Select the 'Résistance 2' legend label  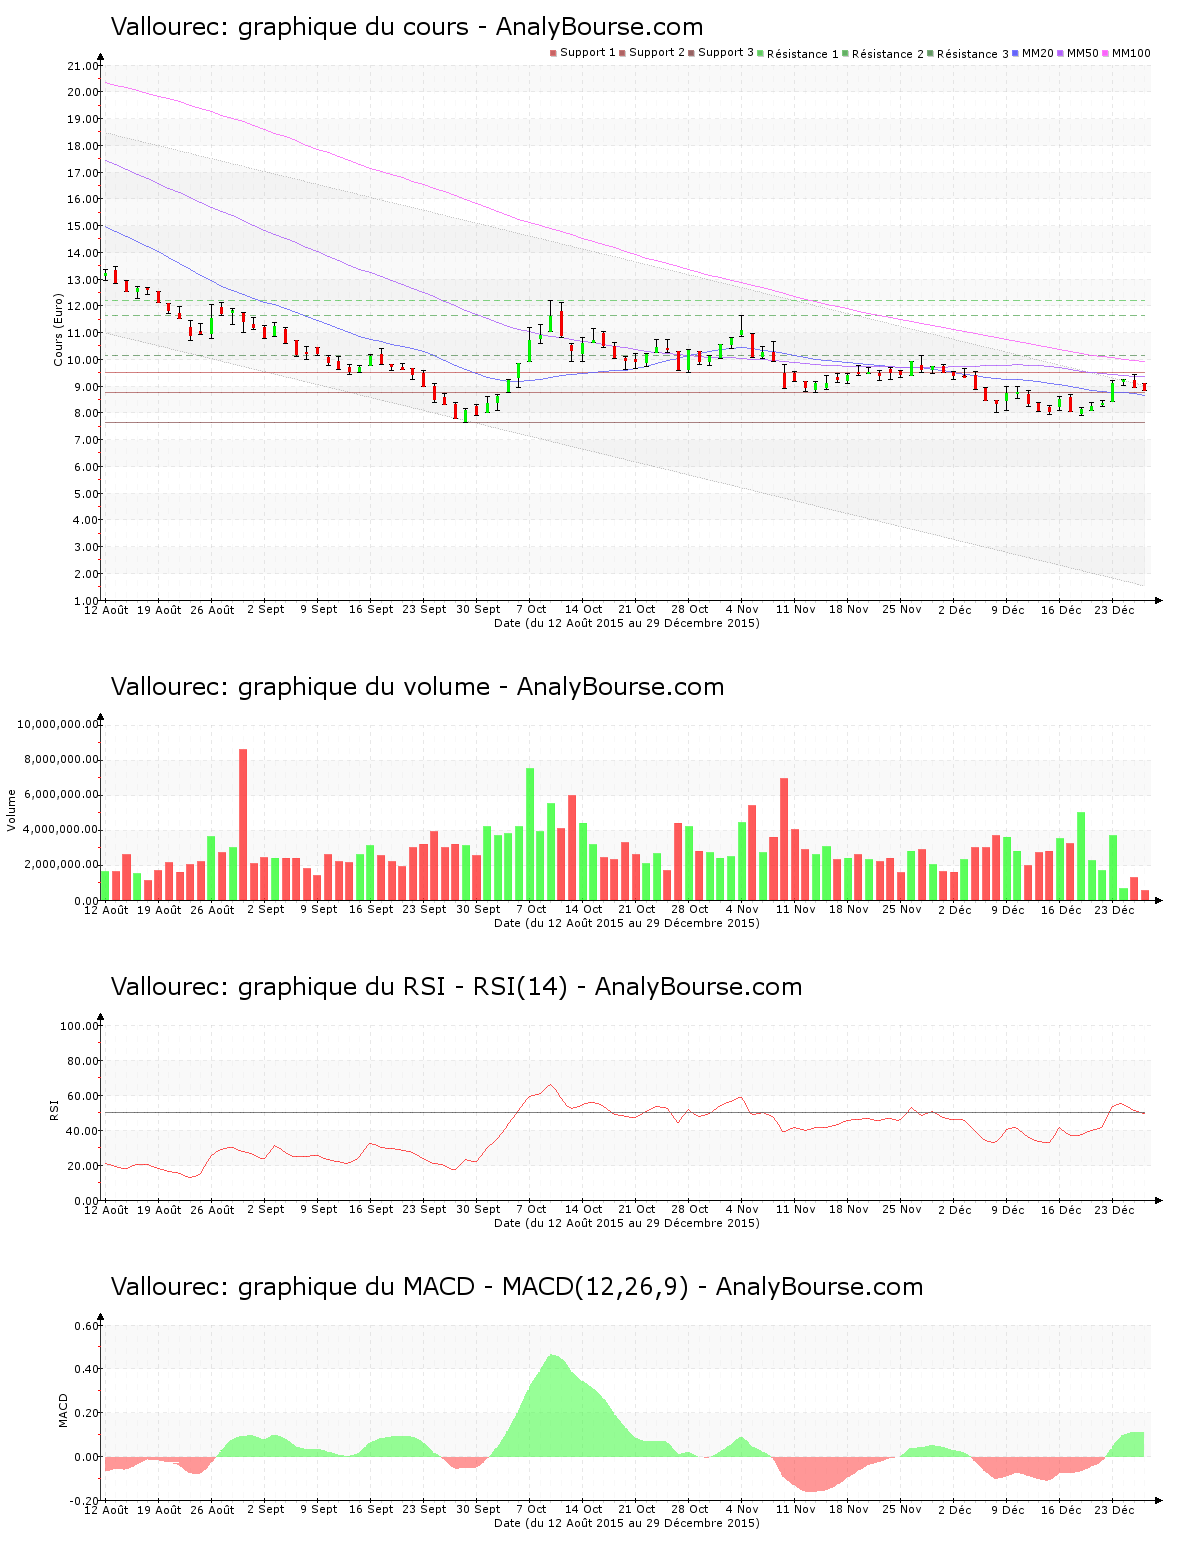pos(888,54)
